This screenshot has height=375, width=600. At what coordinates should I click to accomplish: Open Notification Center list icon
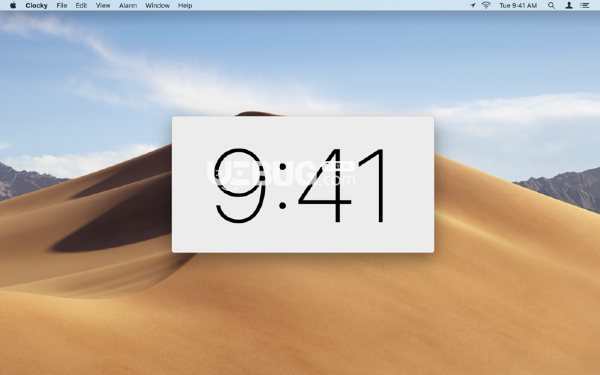point(584,5)
